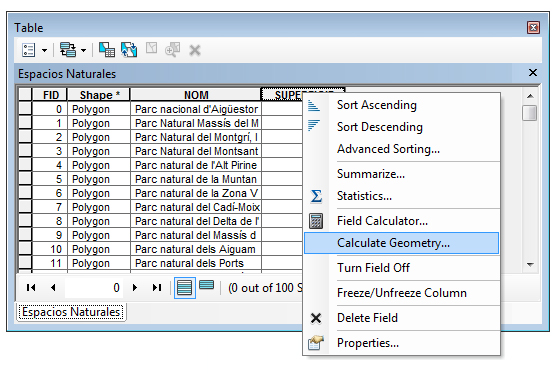The width and height of the screenshot is (554, 374).
Task: Click the Sort Ascending icon
Action: [314, 105]
